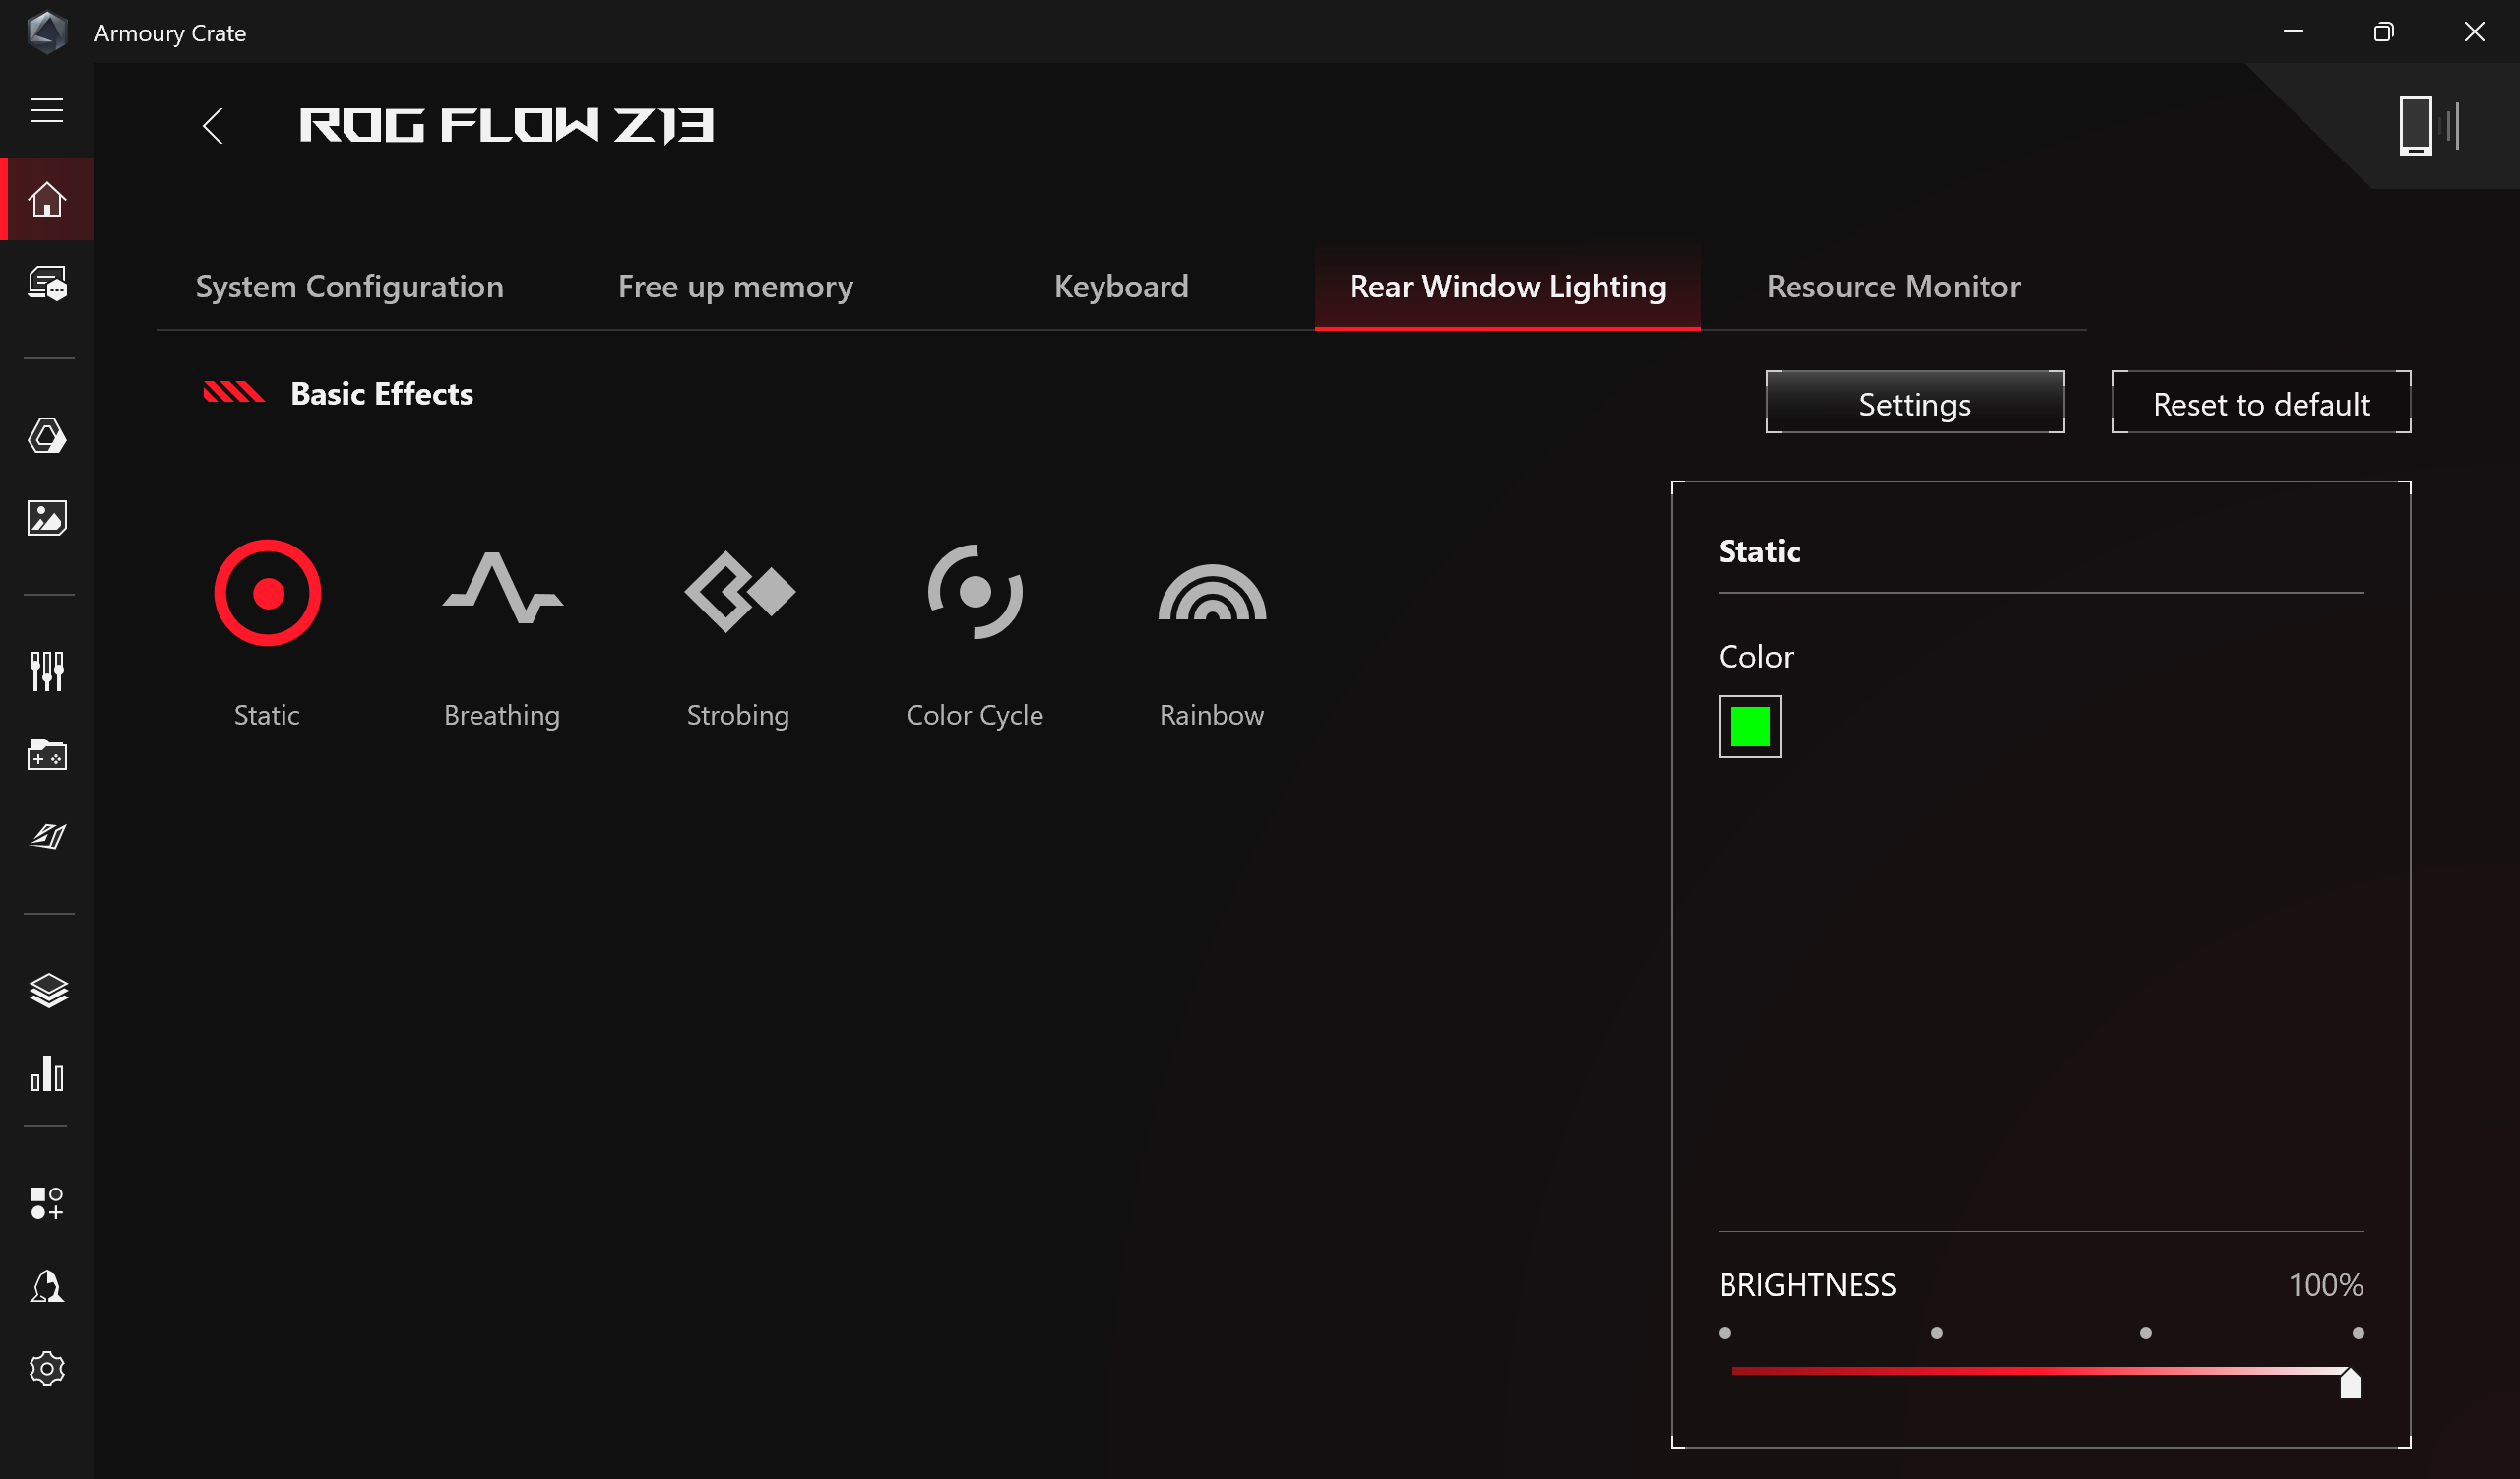Minimize the Armoury Crate window
Screen dimensions: 2520x1479
2294,32
